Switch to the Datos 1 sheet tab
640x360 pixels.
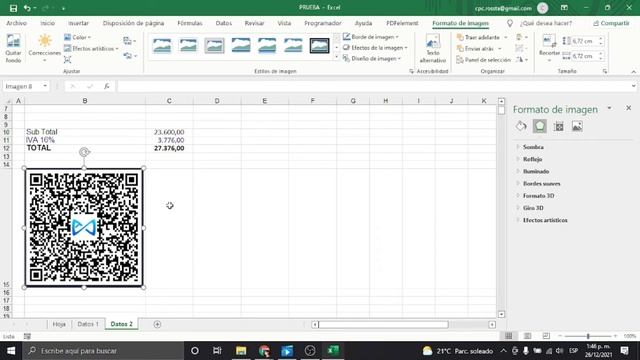click(x=88, y=324)
